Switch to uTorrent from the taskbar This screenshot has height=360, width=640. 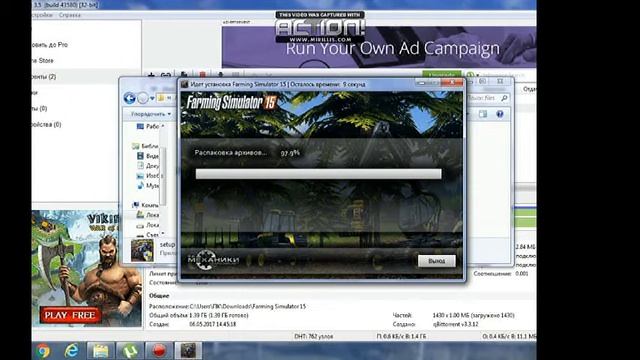[130, 351]
